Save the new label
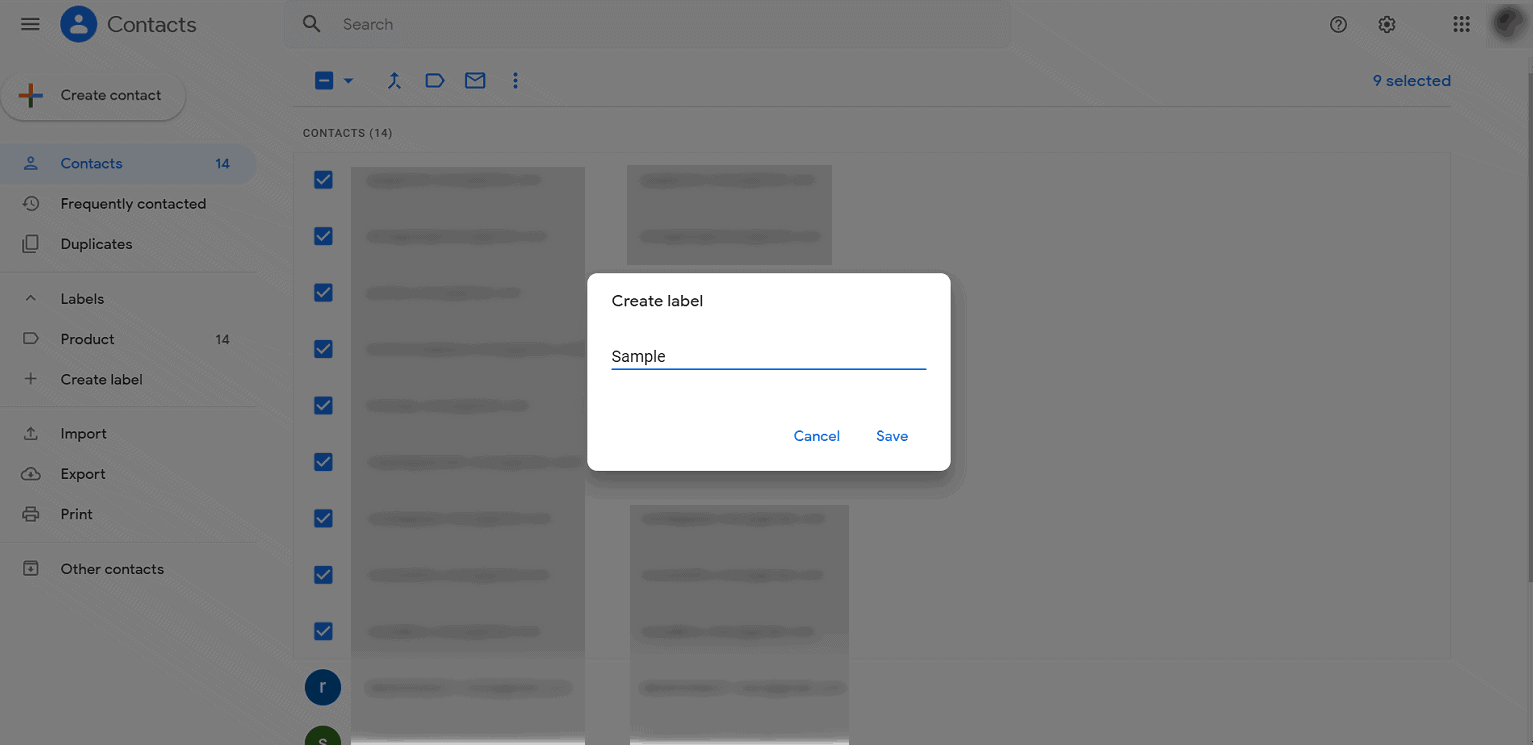The height and width of the screenshot is (745, 1533). point(891,436)
